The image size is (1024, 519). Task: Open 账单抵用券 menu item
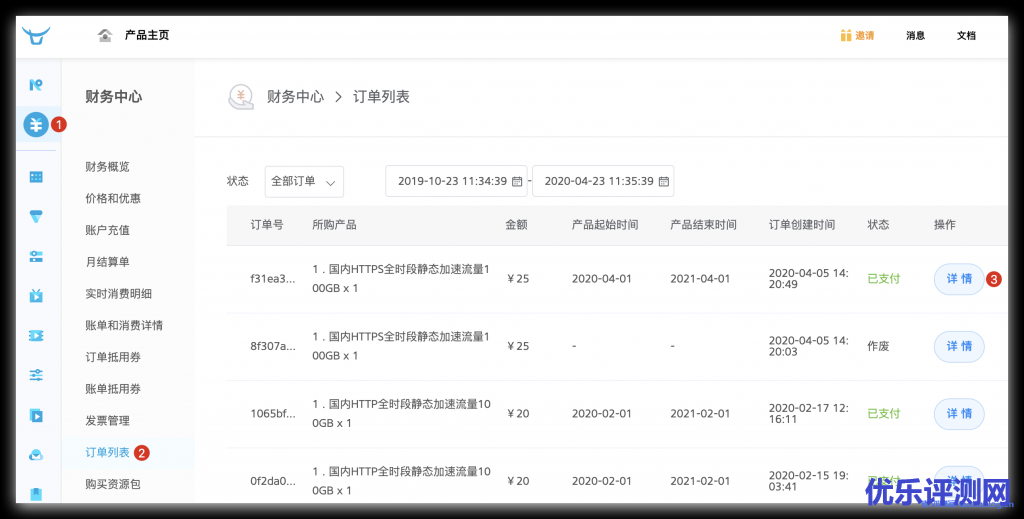[113, 389]
